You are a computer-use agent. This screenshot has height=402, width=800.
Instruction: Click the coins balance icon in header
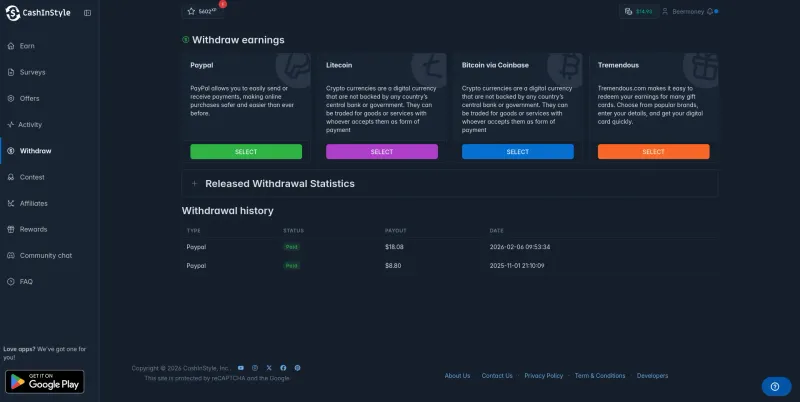(x=628, y=11)
